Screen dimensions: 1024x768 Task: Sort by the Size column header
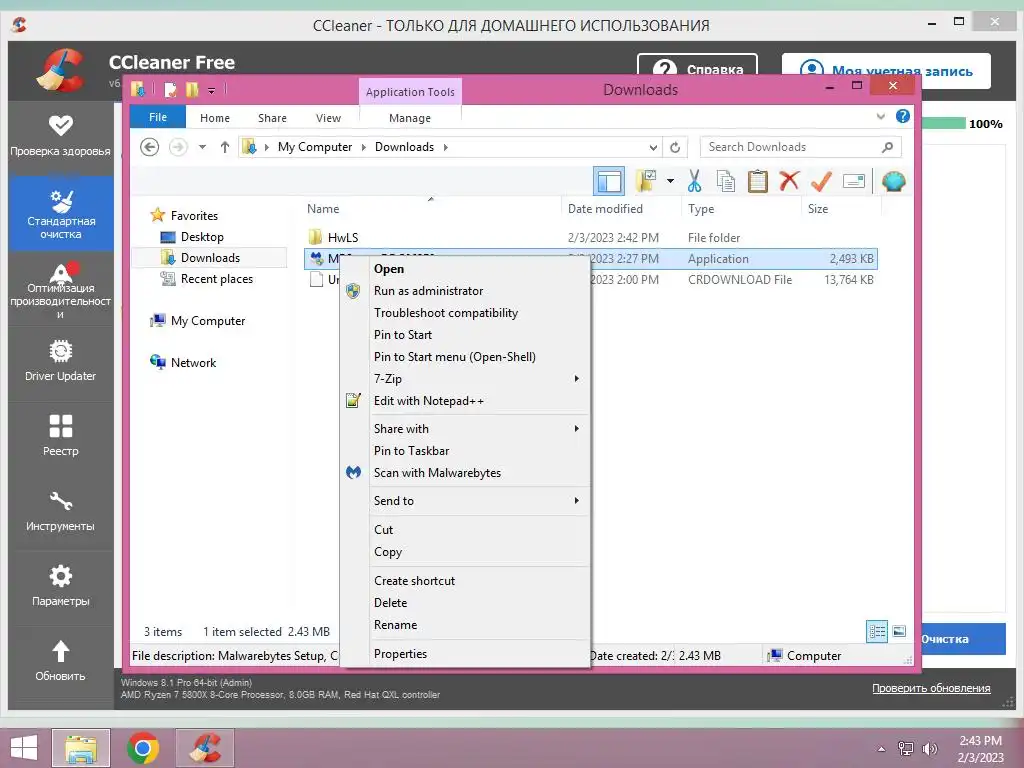pyautogui.click(x=818, y=209)
